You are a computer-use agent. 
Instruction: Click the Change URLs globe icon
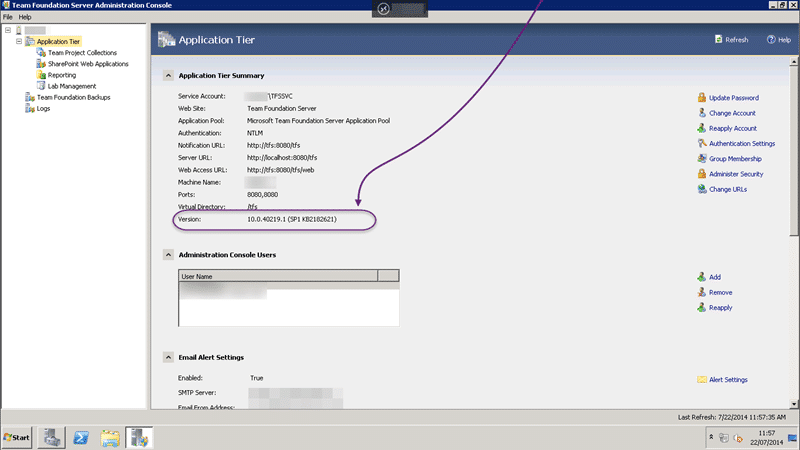(x=702, y=189)
